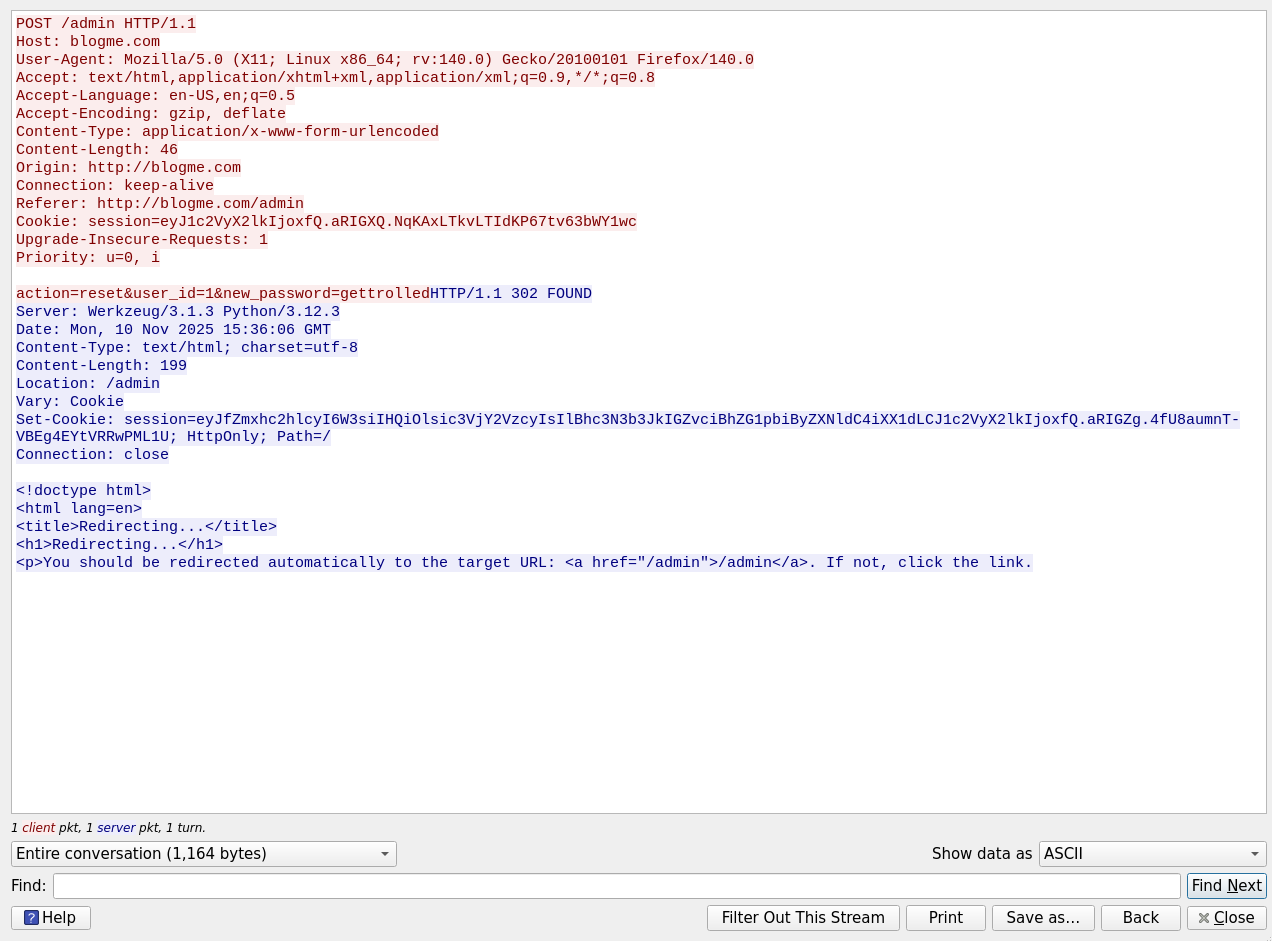
Task: Focus the Find text field
Action: tap(616, 886)
